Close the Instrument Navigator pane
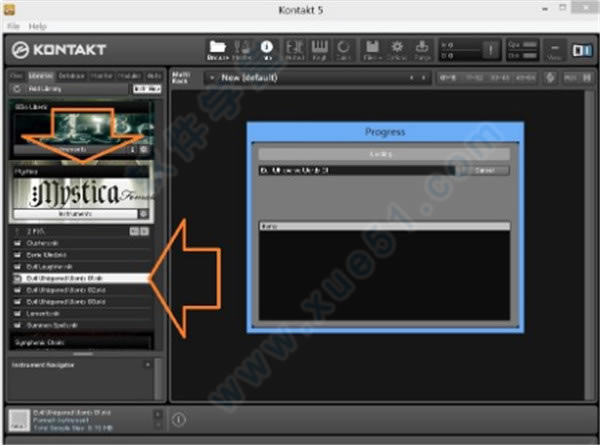The height and width of the screenshot is (445, 600). pyautogui.click(x=148, y=365)
